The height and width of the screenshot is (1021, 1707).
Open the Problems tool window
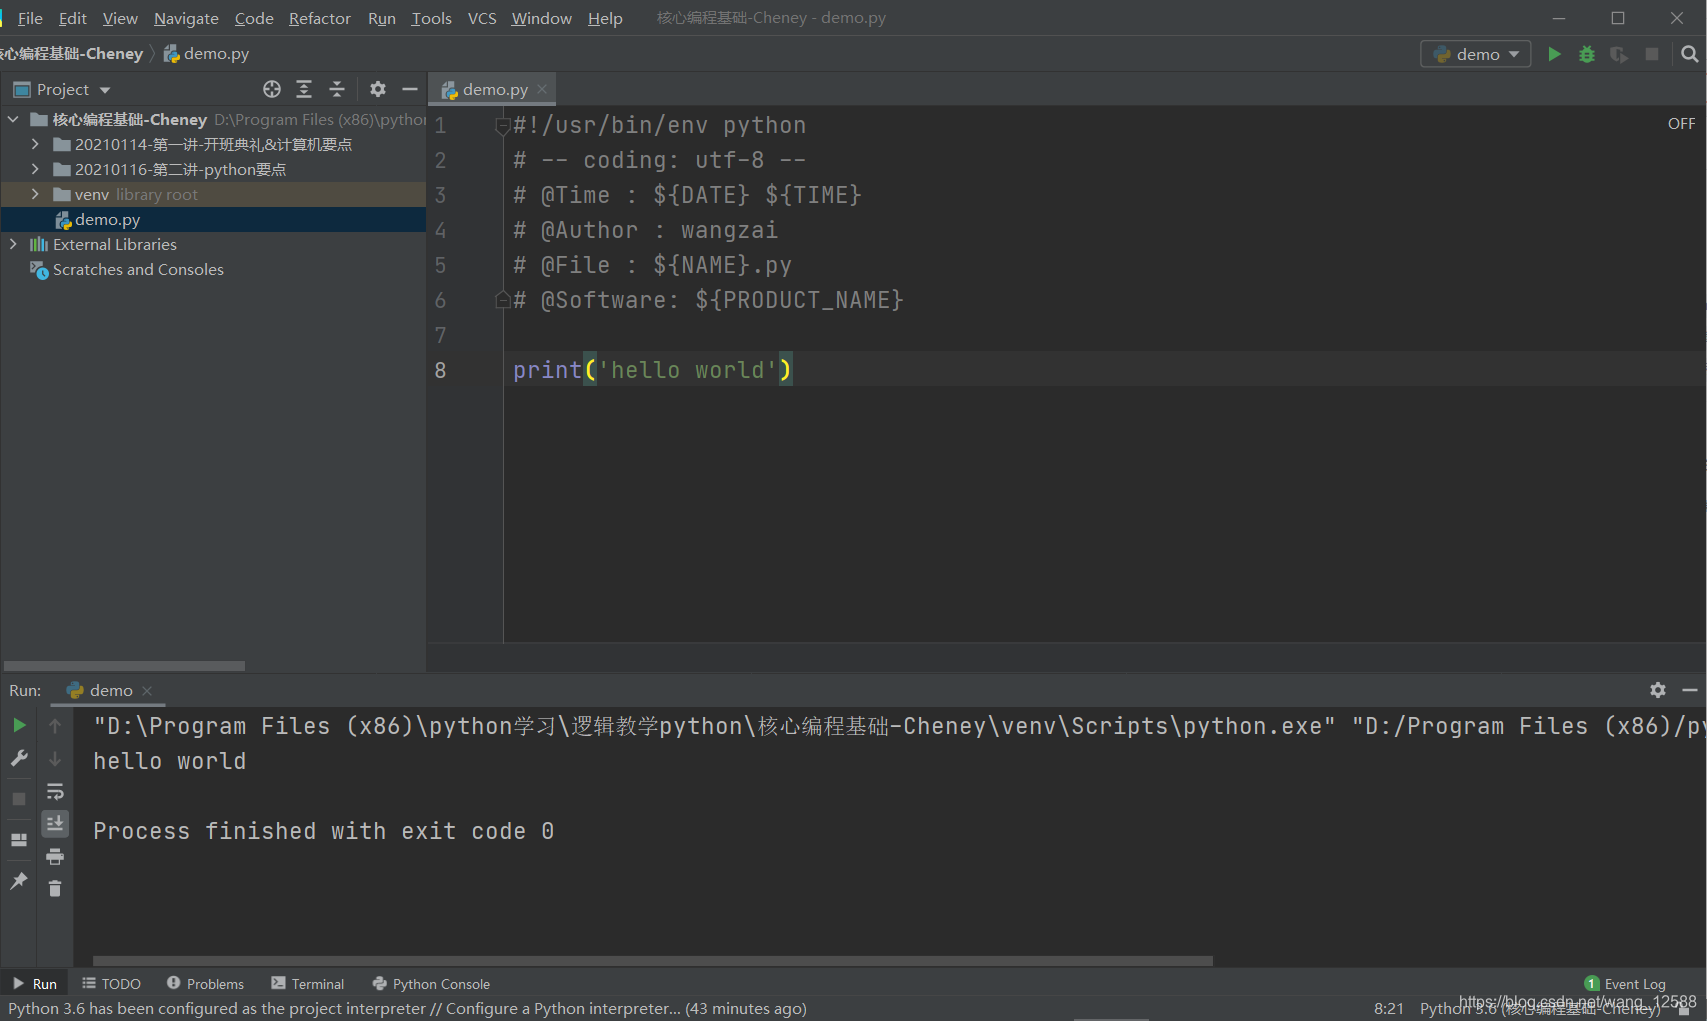[205, 984]
